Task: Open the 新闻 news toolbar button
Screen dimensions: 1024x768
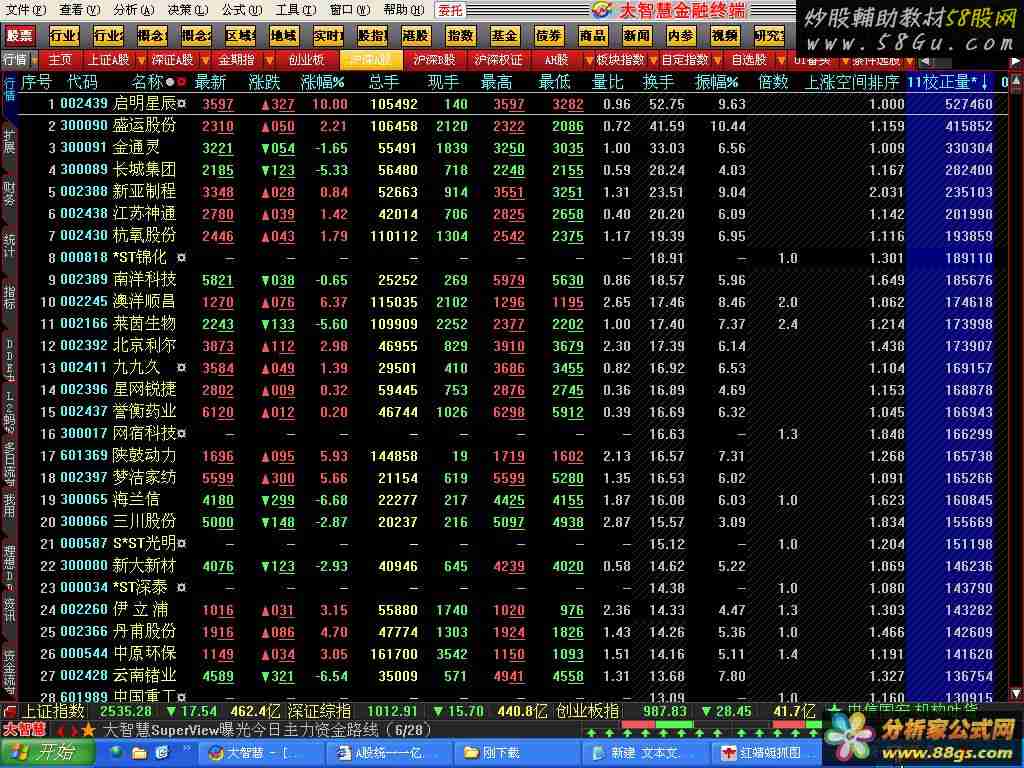Action: click(637, 35)
